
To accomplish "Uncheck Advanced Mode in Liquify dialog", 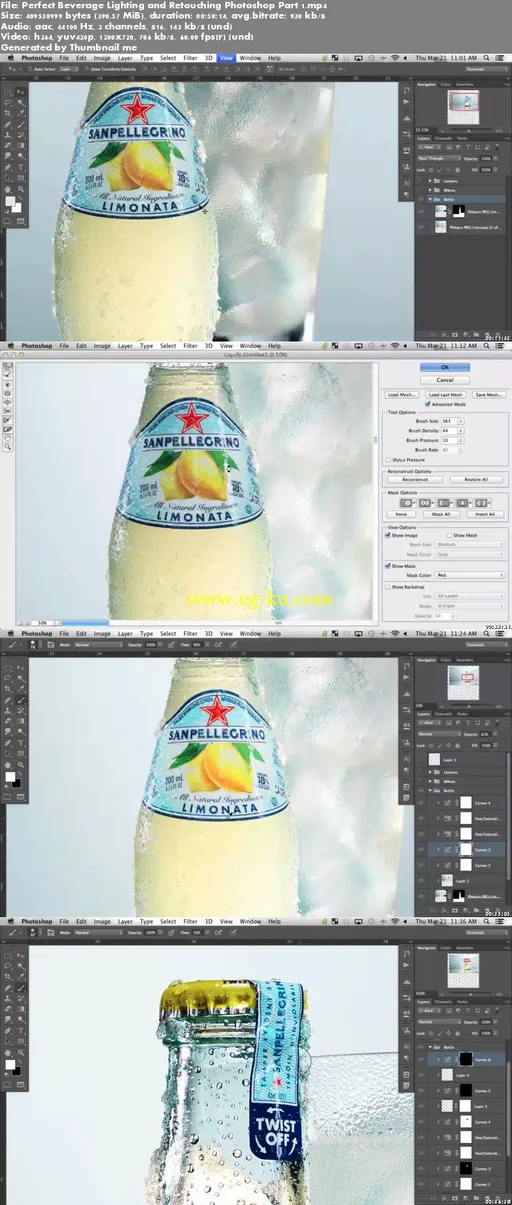I will click(427, 404).
